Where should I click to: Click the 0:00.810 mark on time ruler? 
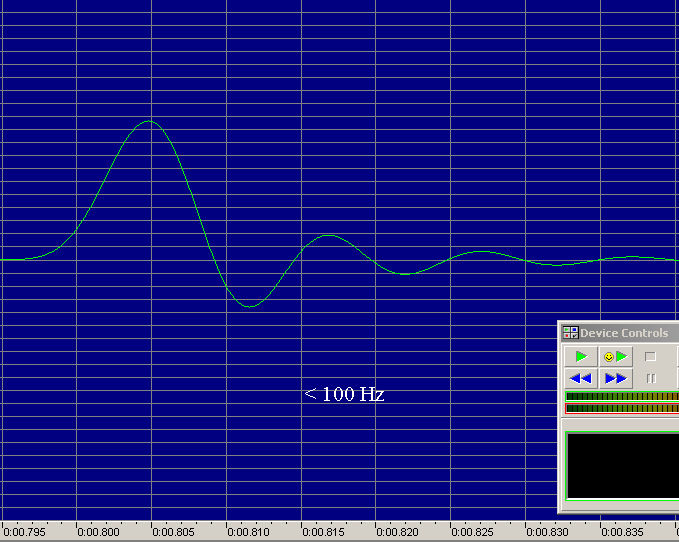pos(248,532)
